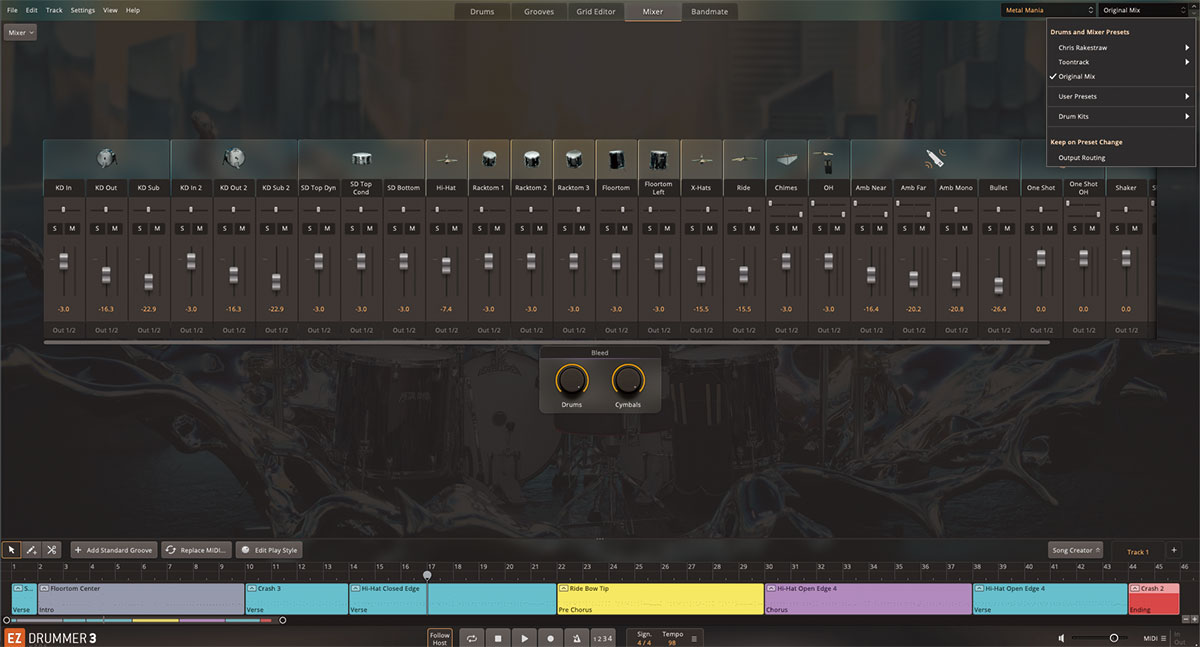This screenshot has height=647, width=1200.
Task: Click the second kick drum icon
Action: [x=233, y=158]
